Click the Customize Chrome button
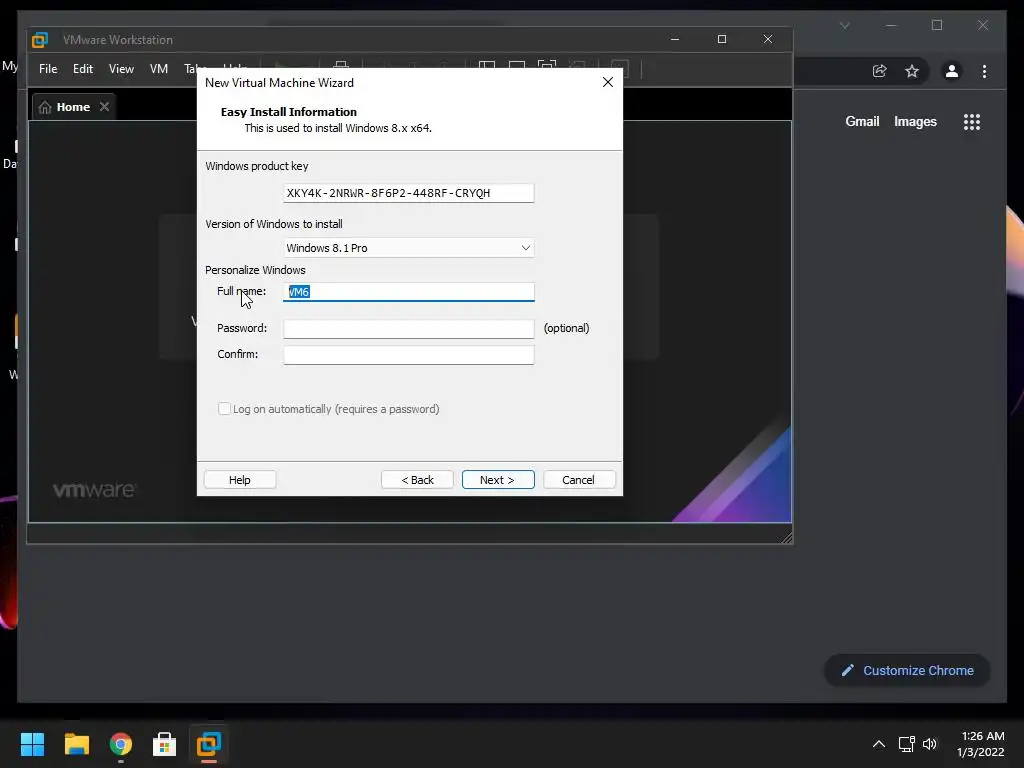The height and width of the screenshot is (768, 1024). (x=907, y=671)
